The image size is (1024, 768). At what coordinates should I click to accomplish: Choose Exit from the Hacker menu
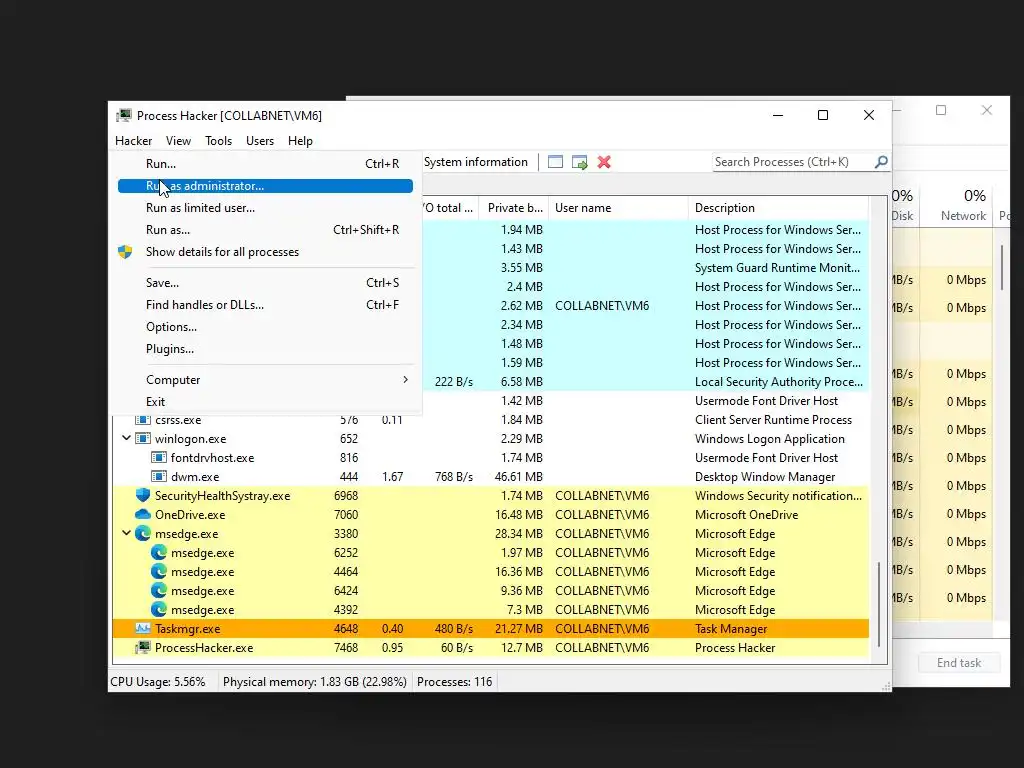265,402
